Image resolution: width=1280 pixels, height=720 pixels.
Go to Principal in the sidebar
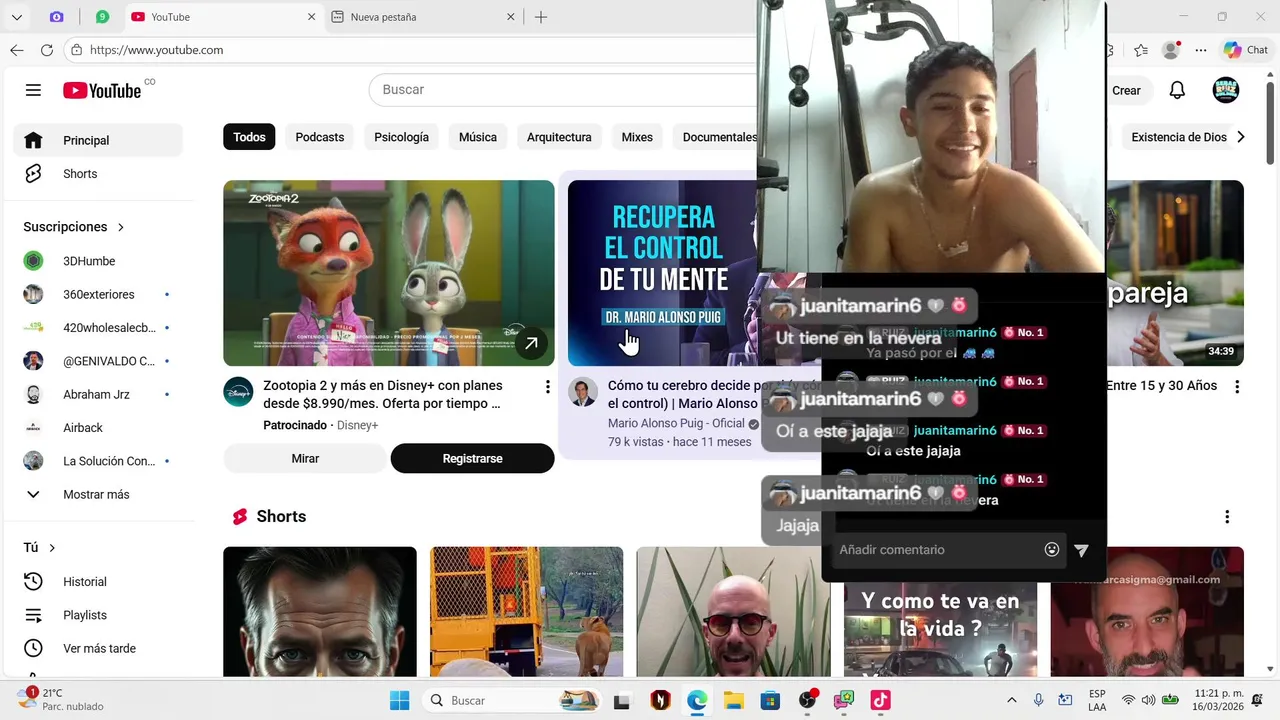(98, 140)
